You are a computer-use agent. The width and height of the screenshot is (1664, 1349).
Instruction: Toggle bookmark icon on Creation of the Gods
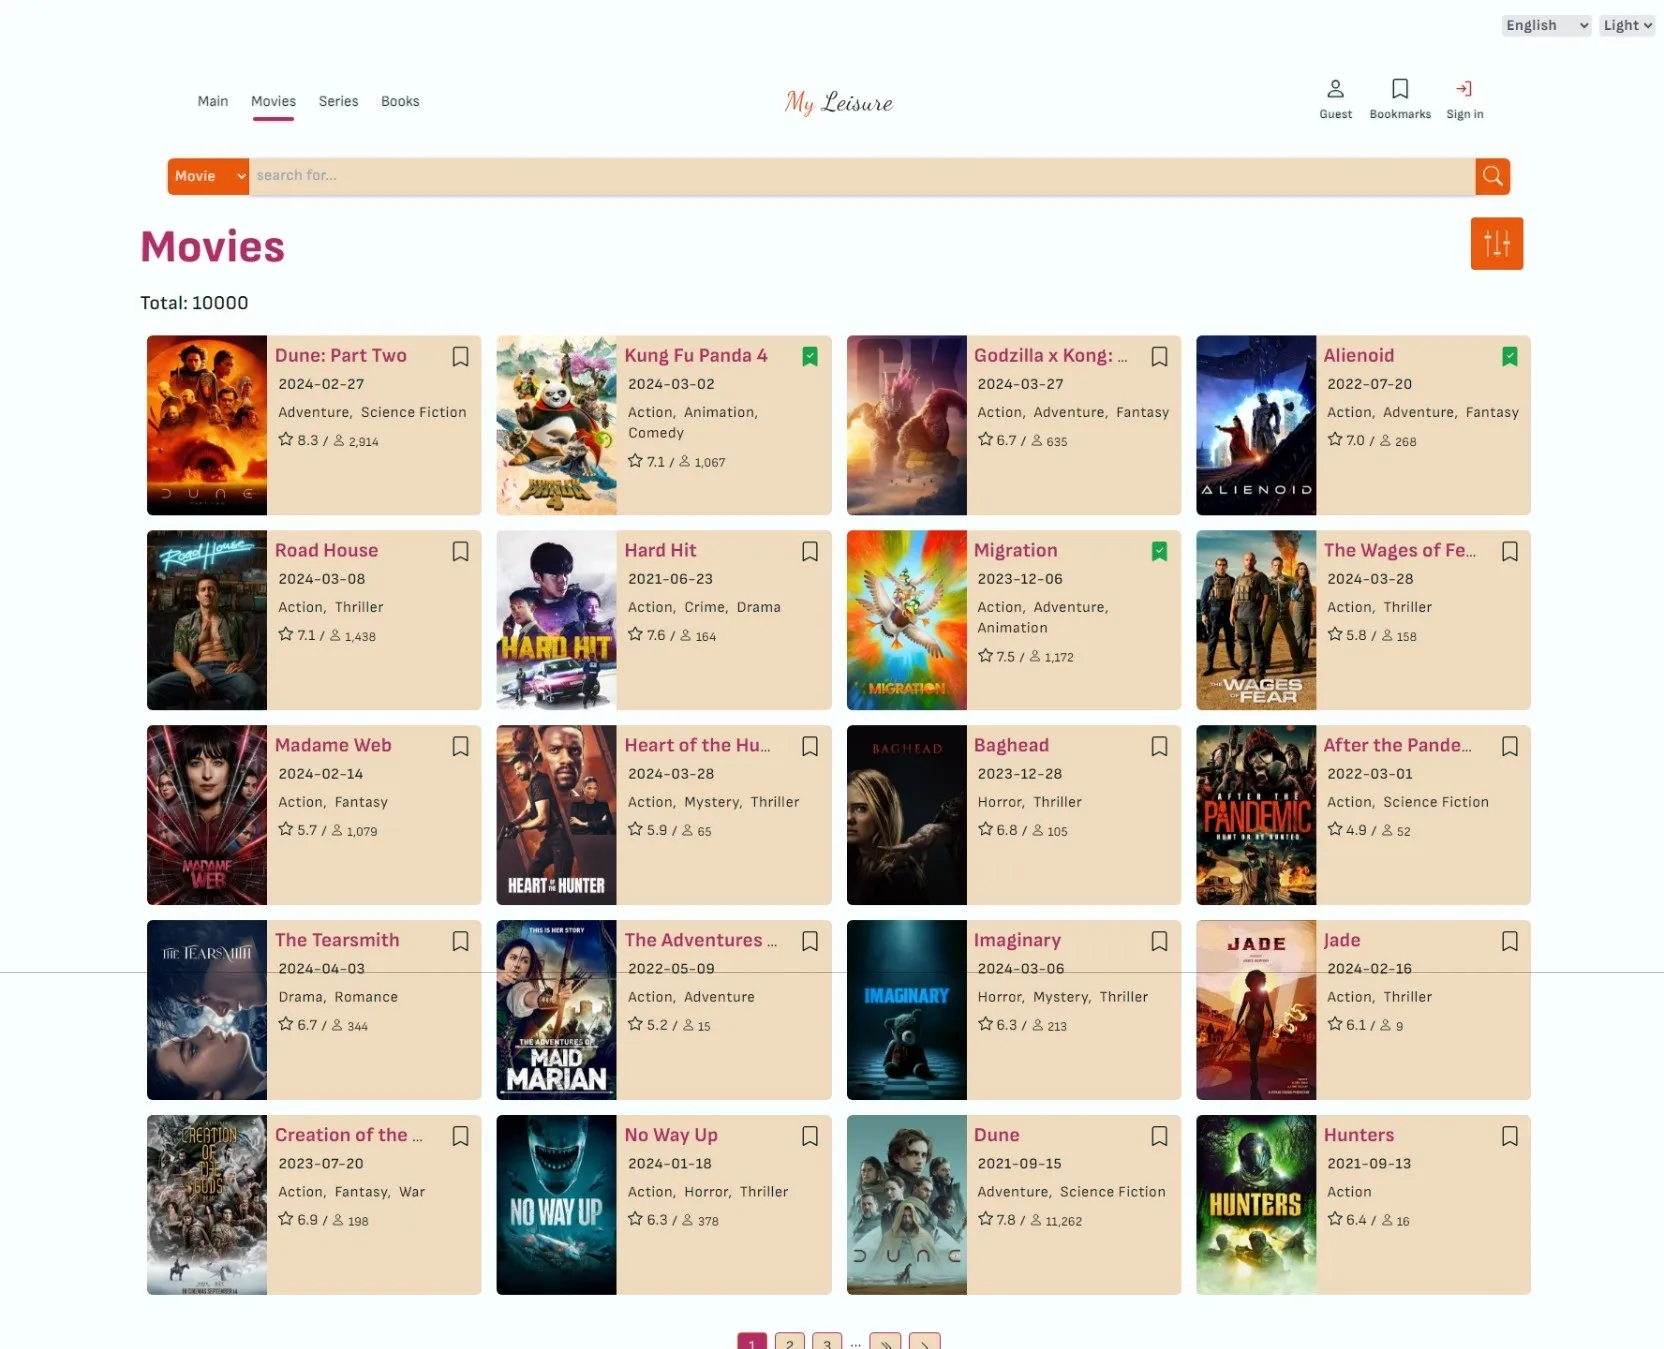click(460, 1136)
